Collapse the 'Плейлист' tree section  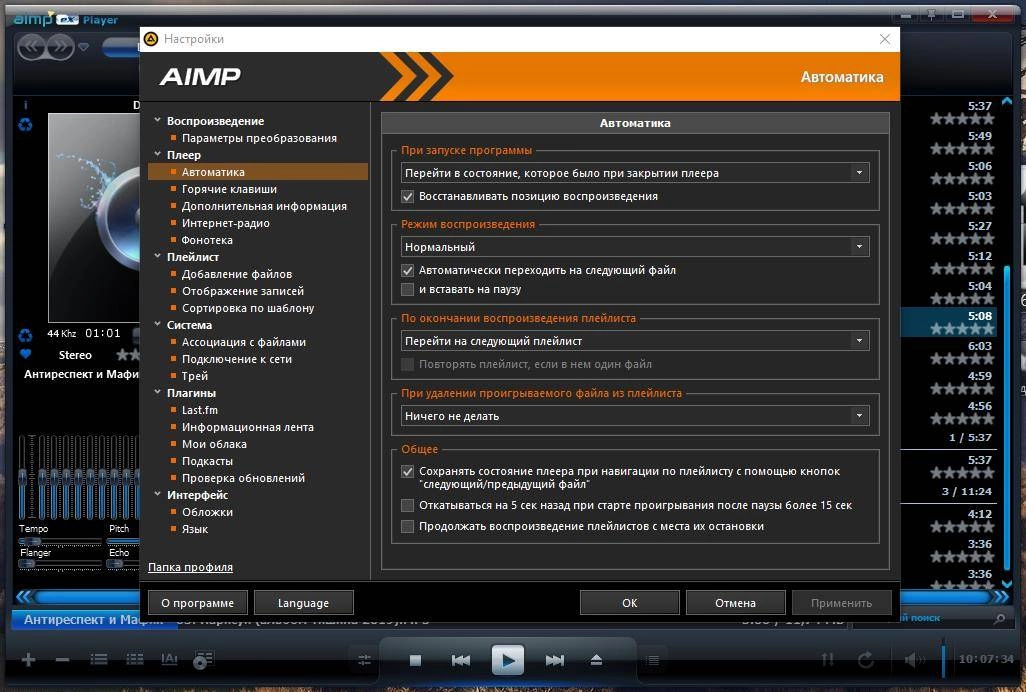click(x=158, y=256)
